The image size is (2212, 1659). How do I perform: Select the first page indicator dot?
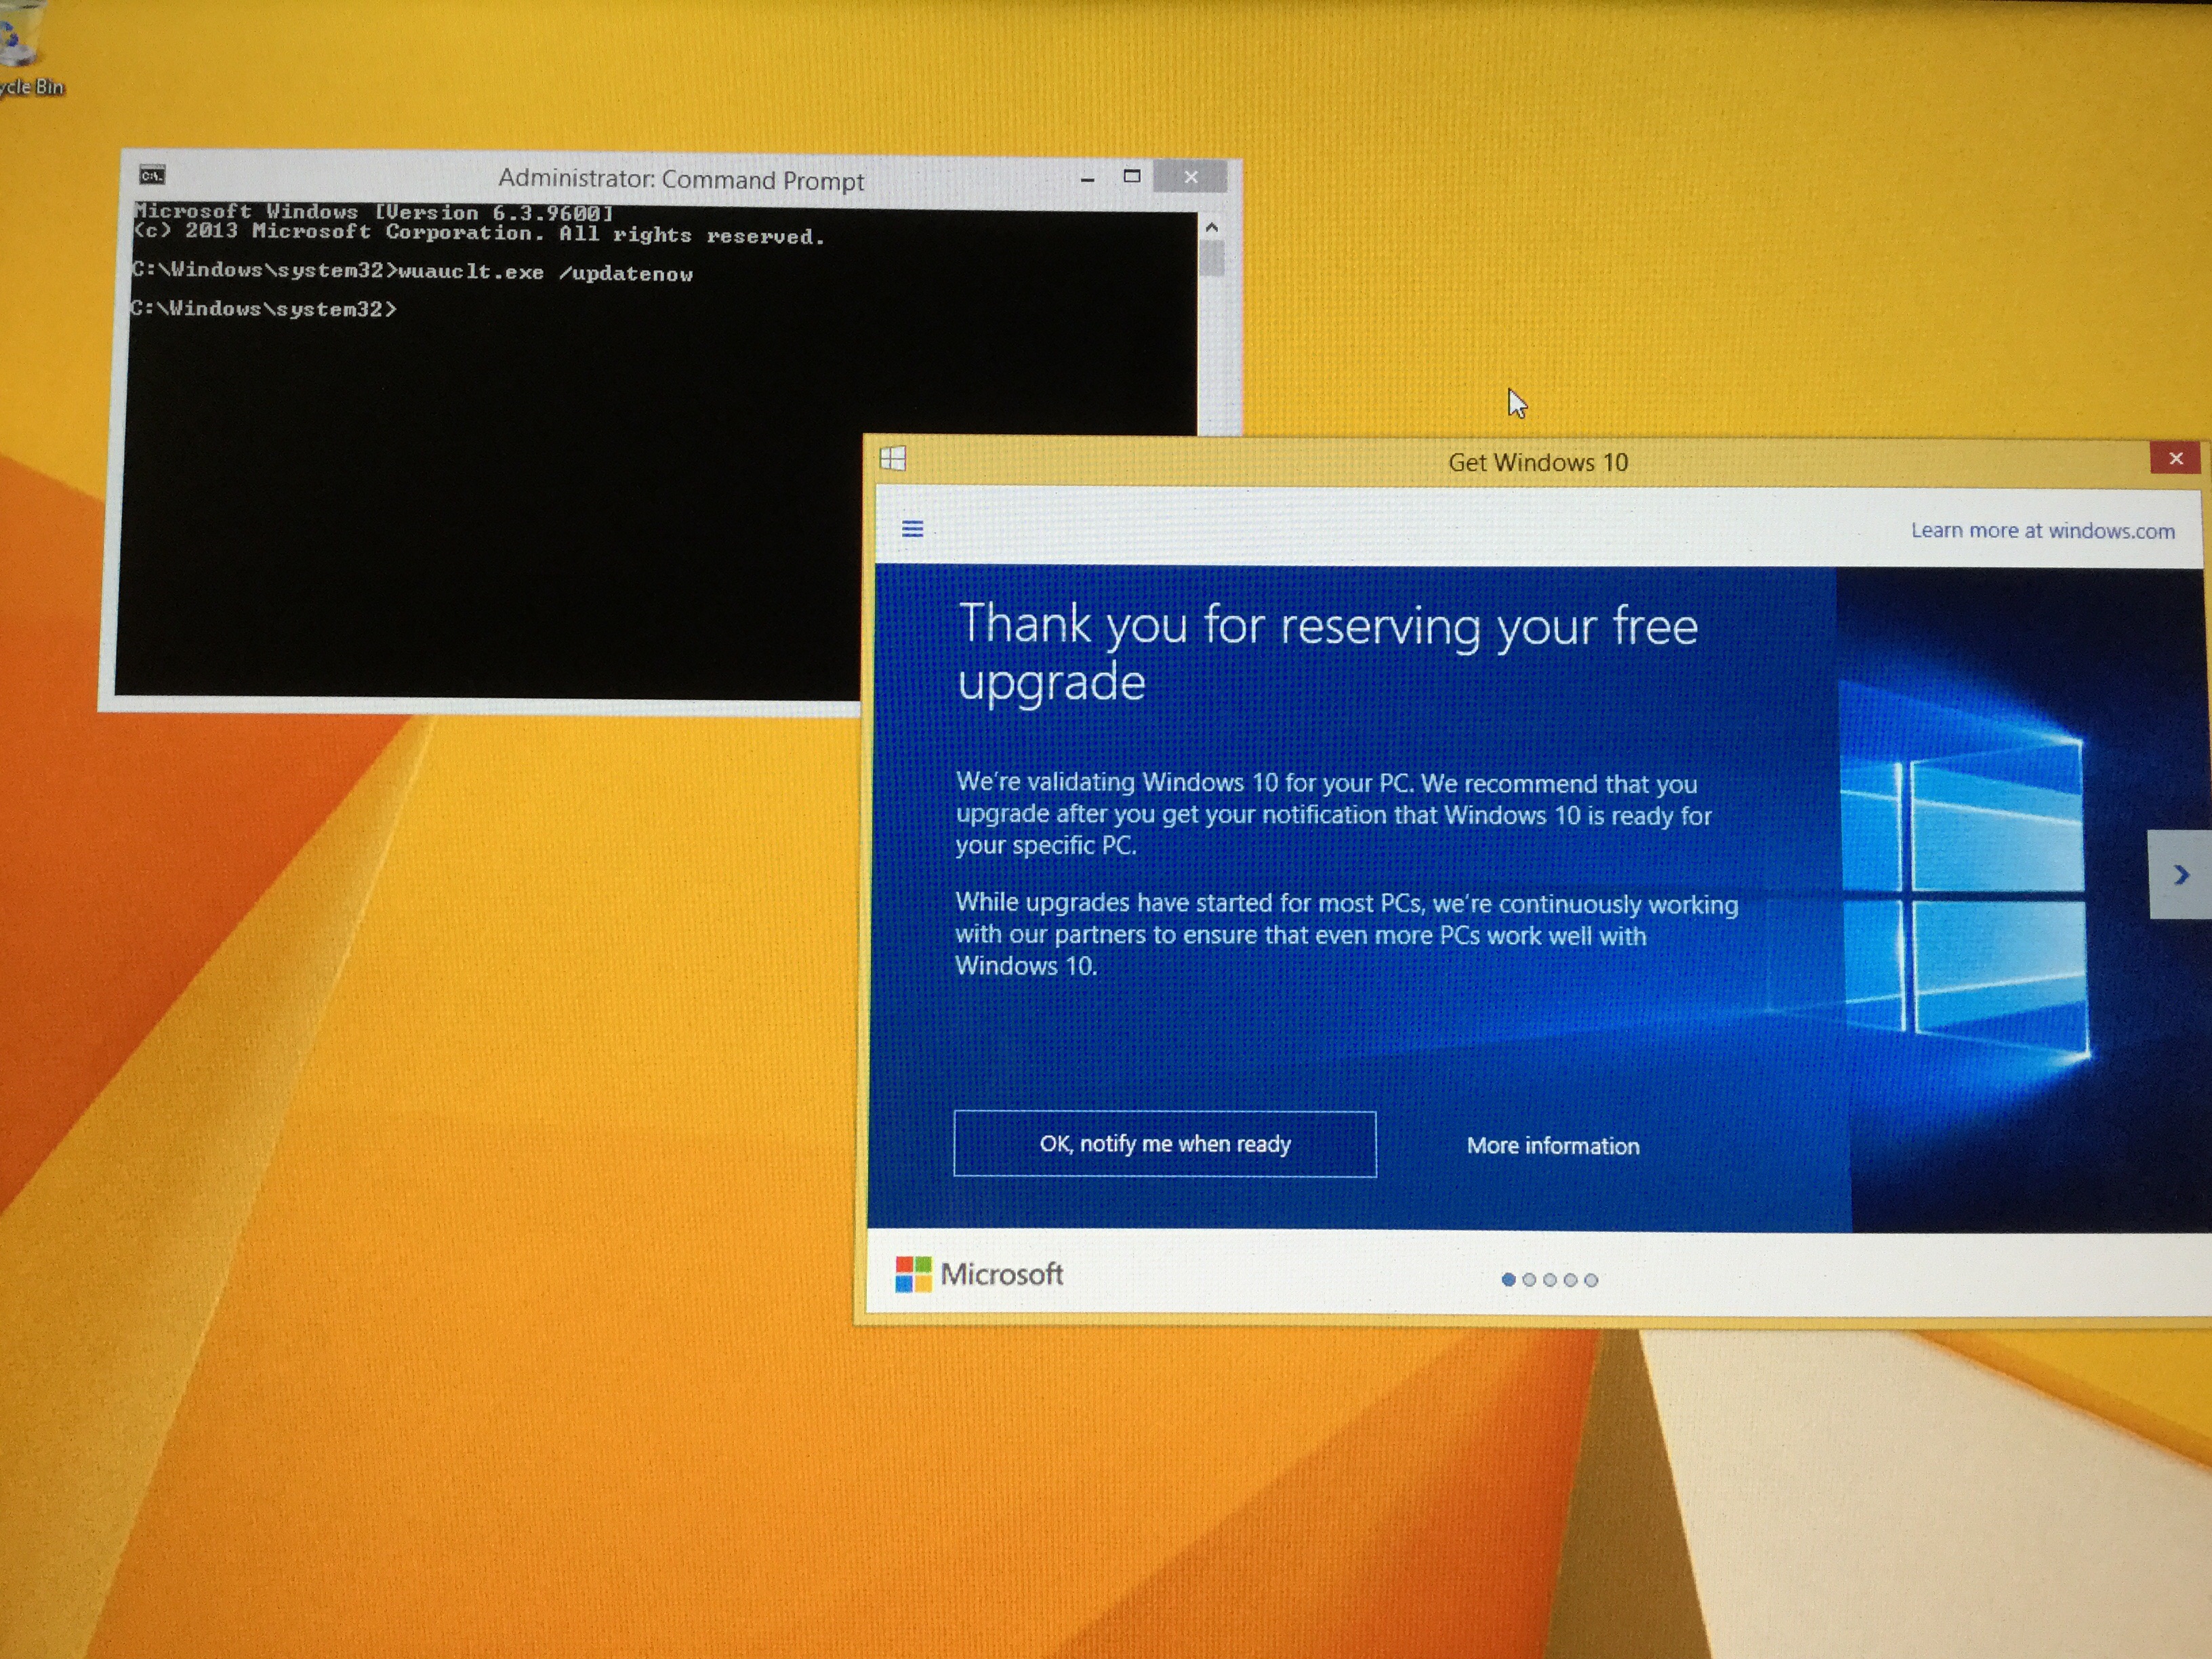[x=1508, y=1279]
